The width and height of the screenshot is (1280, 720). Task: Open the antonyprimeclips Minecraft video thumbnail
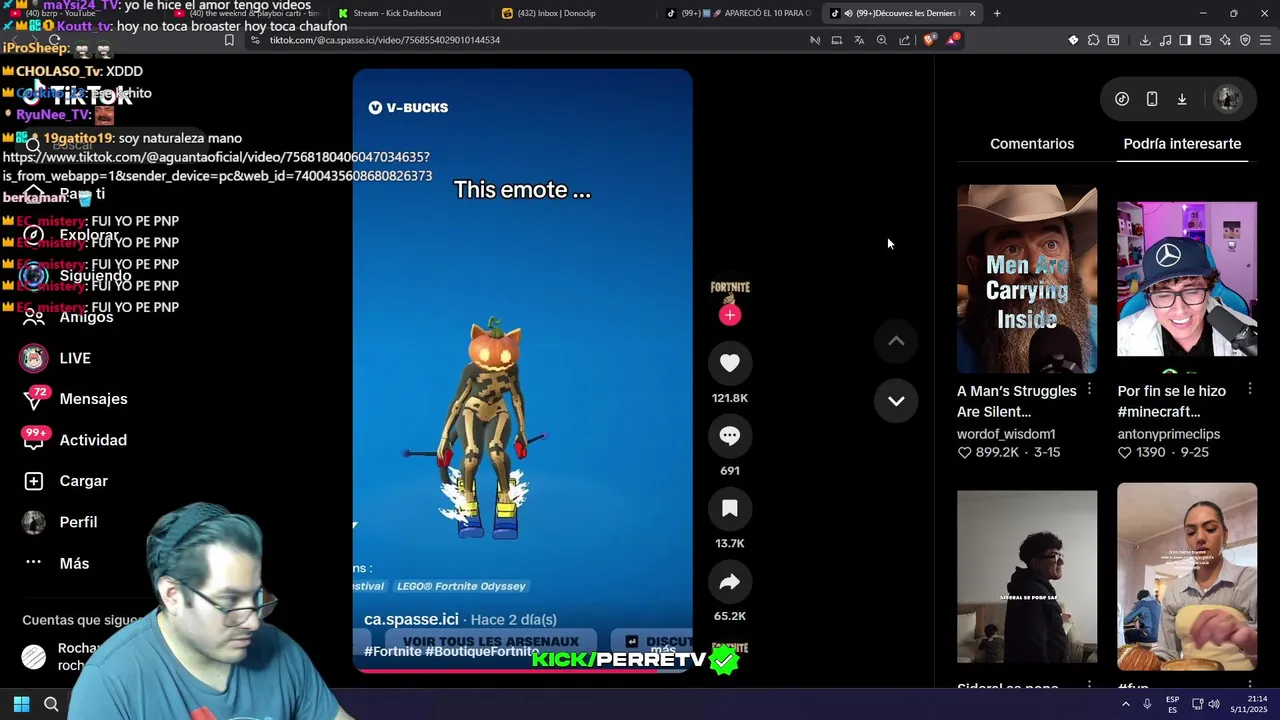point(1187,279)
